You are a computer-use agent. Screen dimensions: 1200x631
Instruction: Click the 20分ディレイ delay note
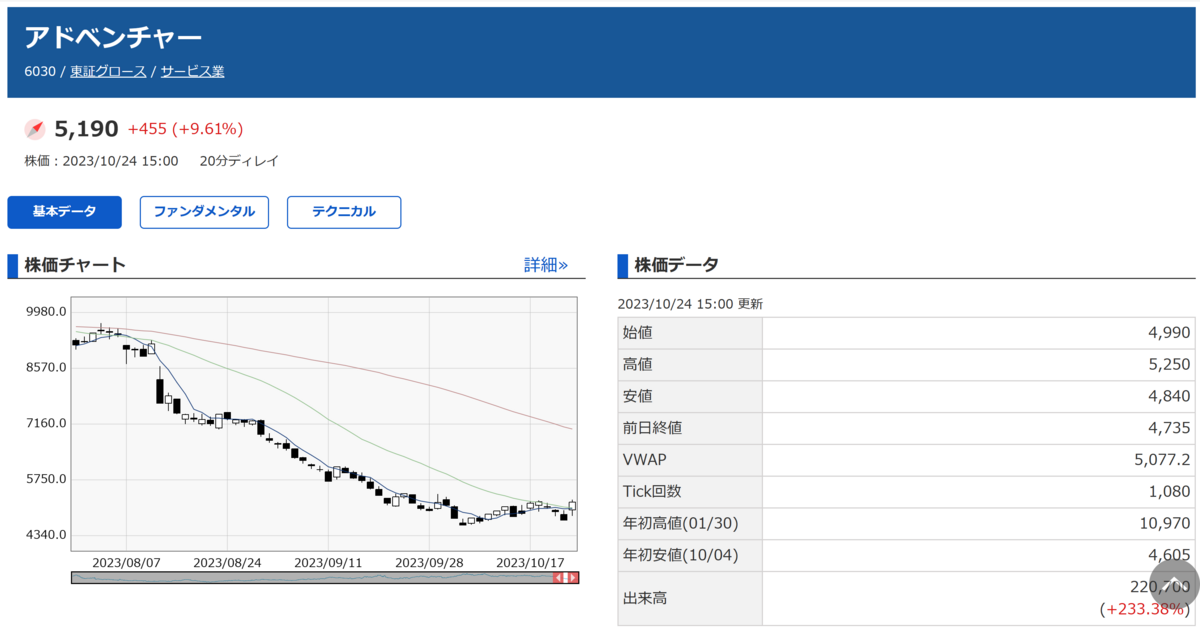239,161
